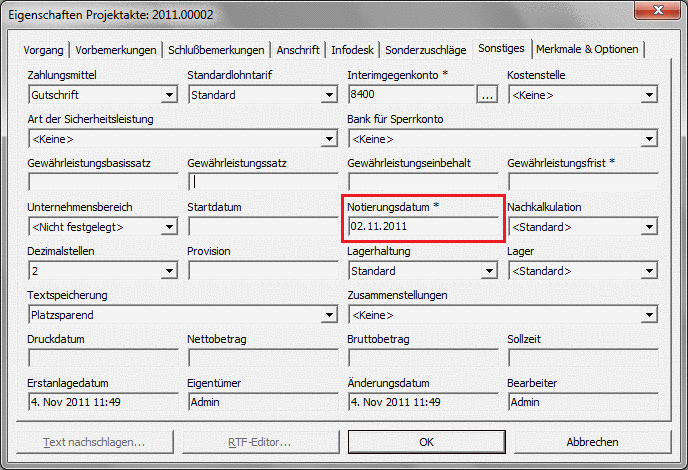Screen dimensions: 688x470
Task: Click the Text nachschlagen button
Action: (94, 442)
